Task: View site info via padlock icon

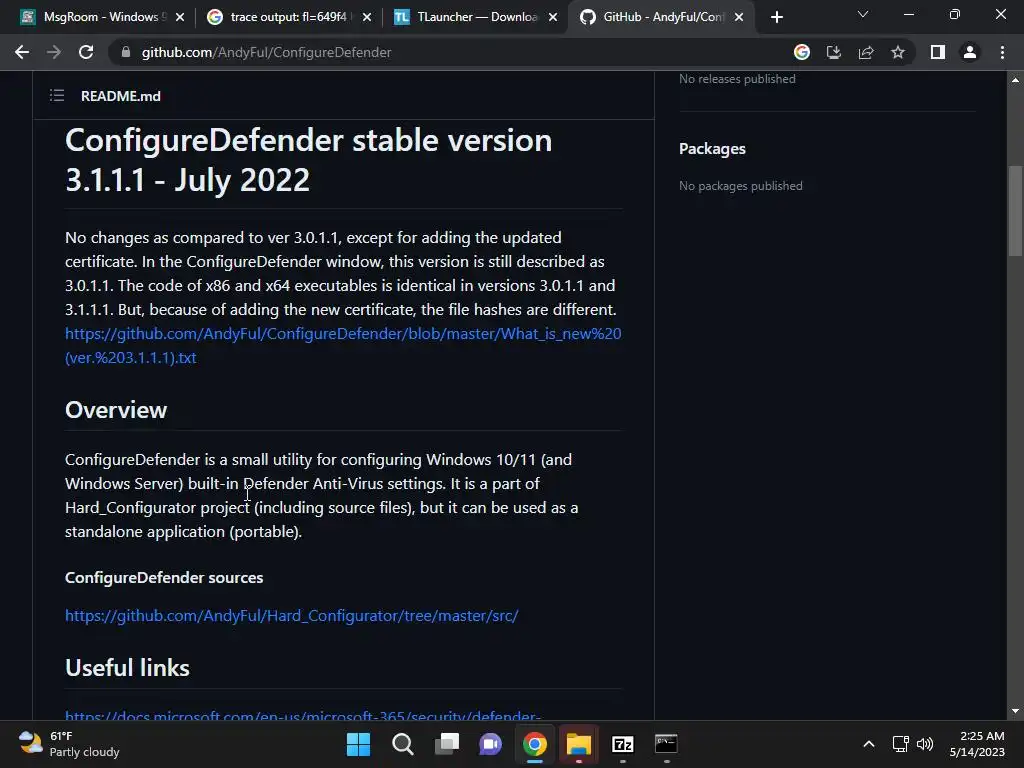Action: pos(126,52)
